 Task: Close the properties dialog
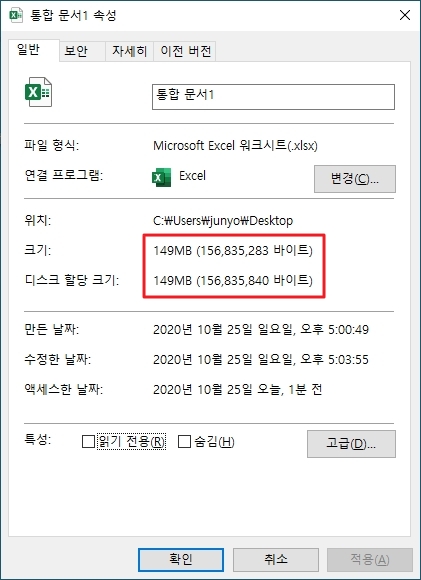(x=405, y=15)
